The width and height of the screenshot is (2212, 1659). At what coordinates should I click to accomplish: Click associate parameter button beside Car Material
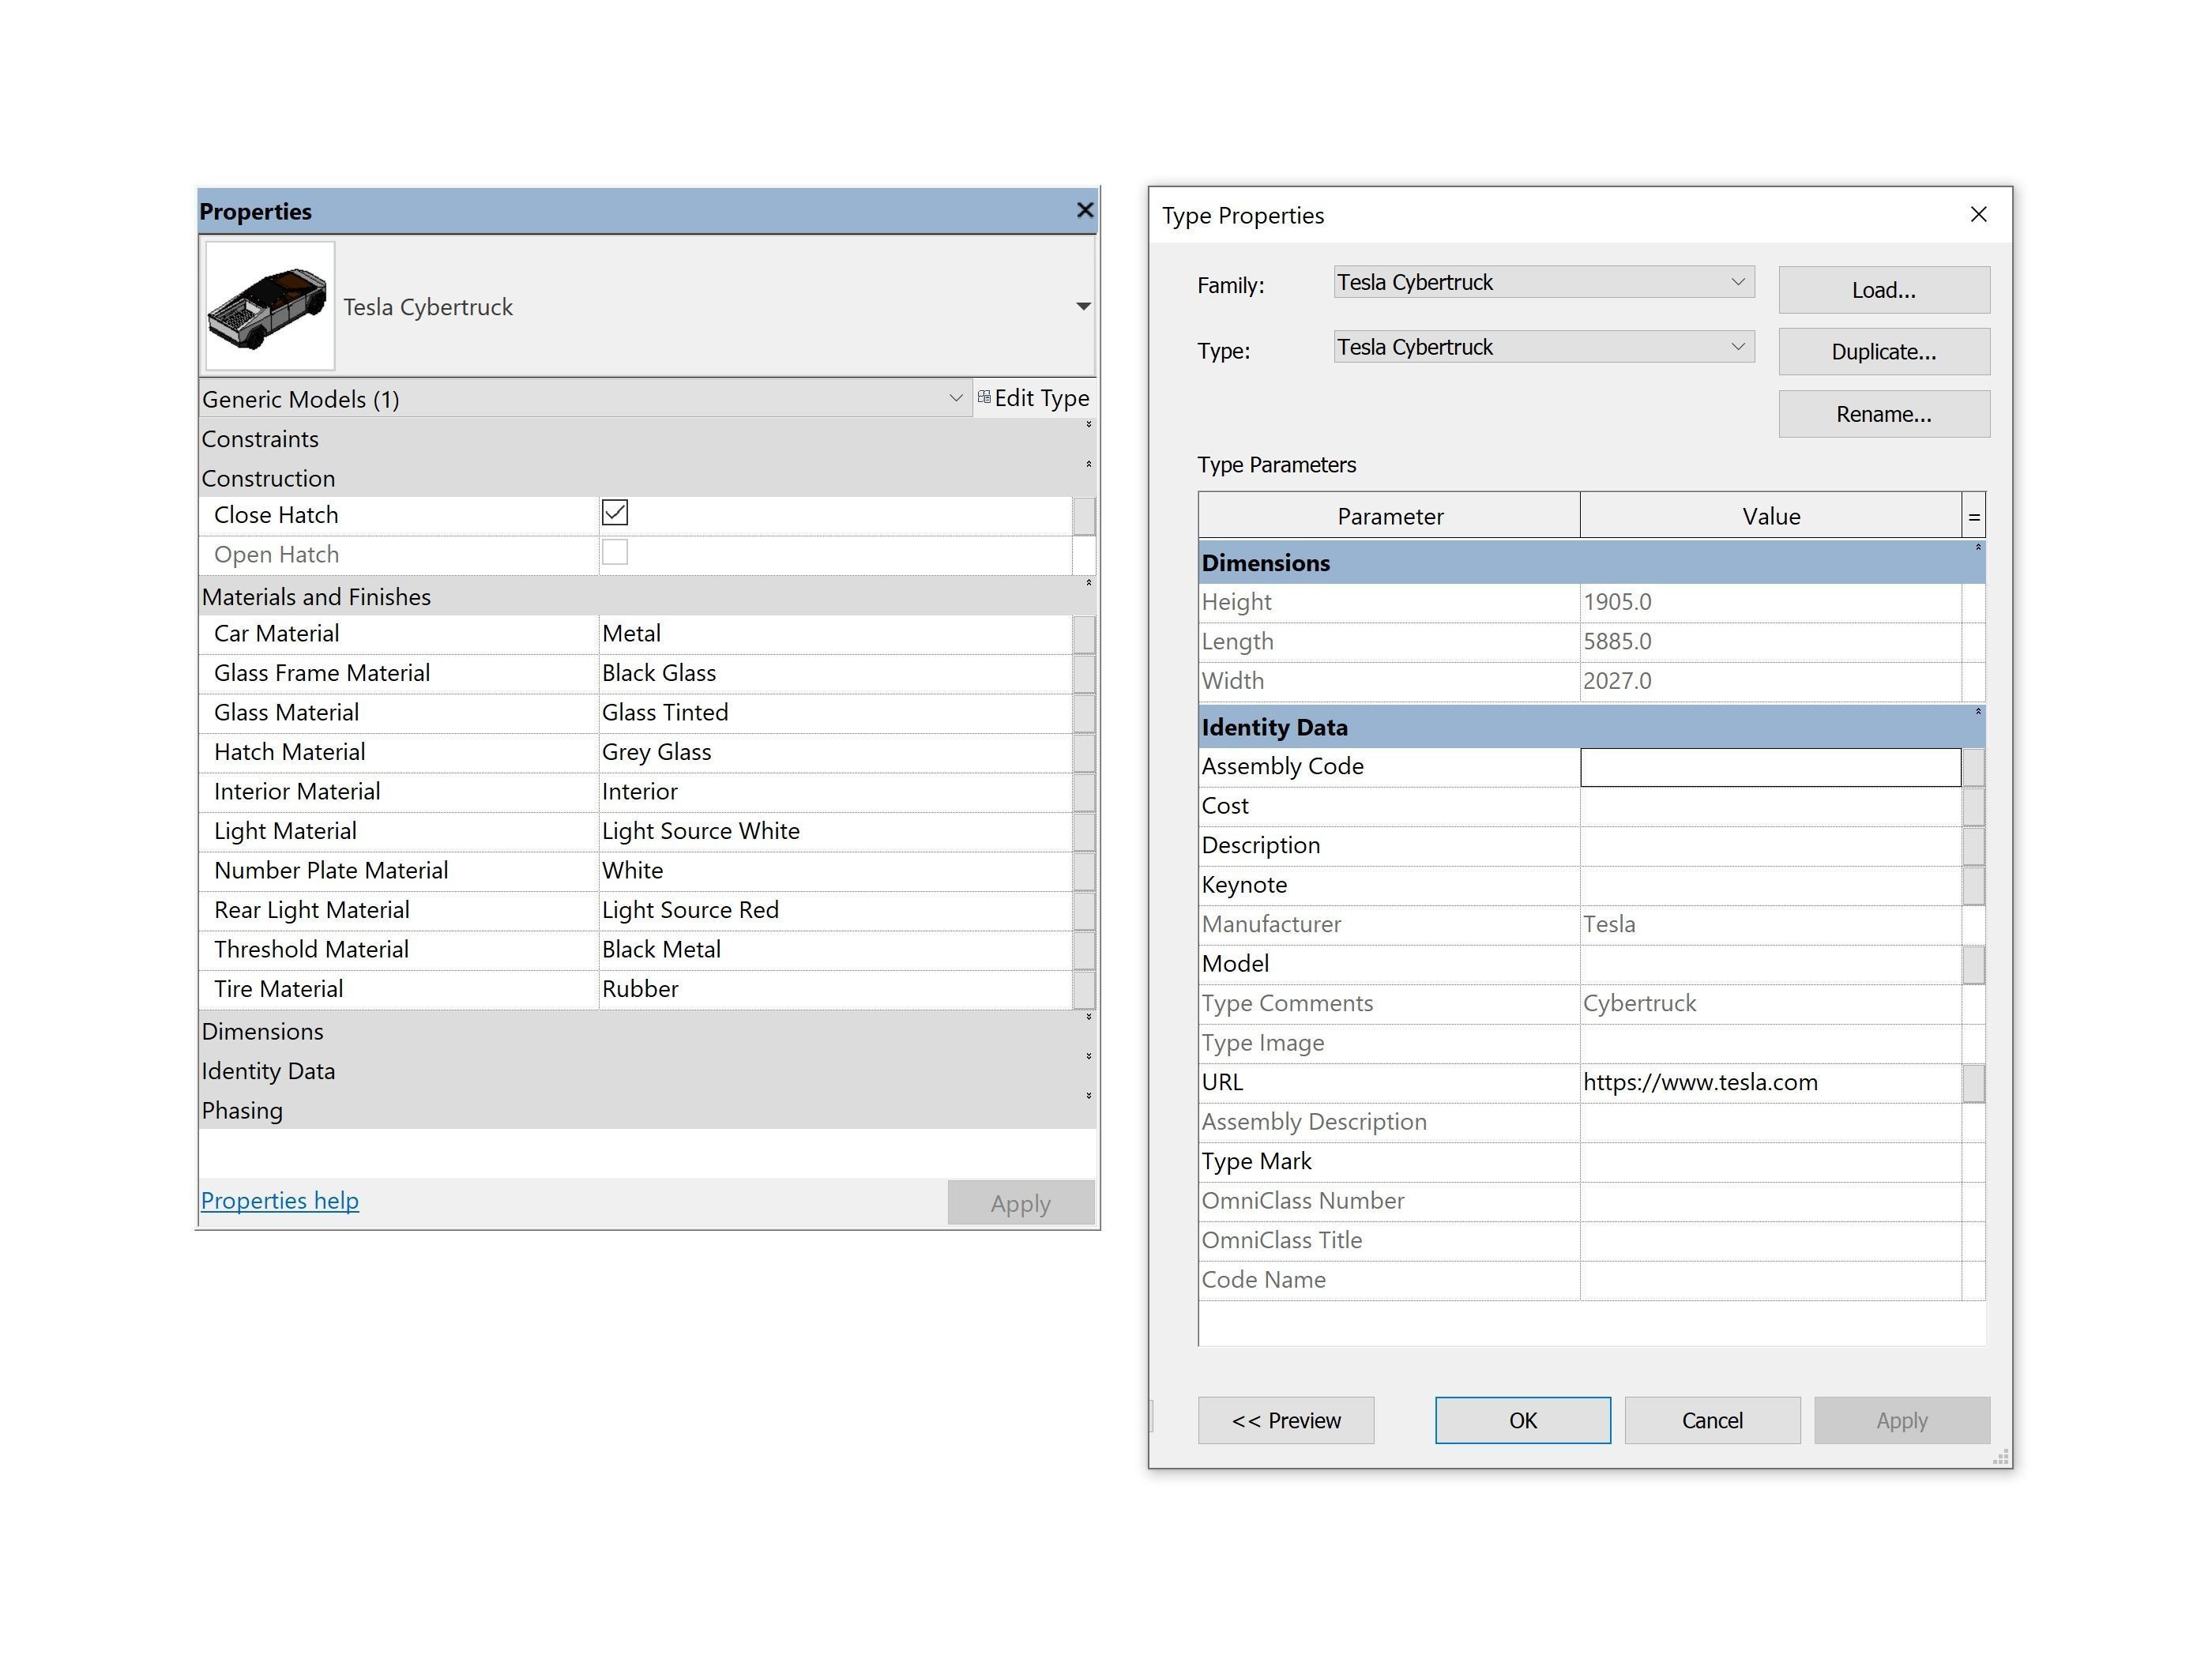point(1083,634)
